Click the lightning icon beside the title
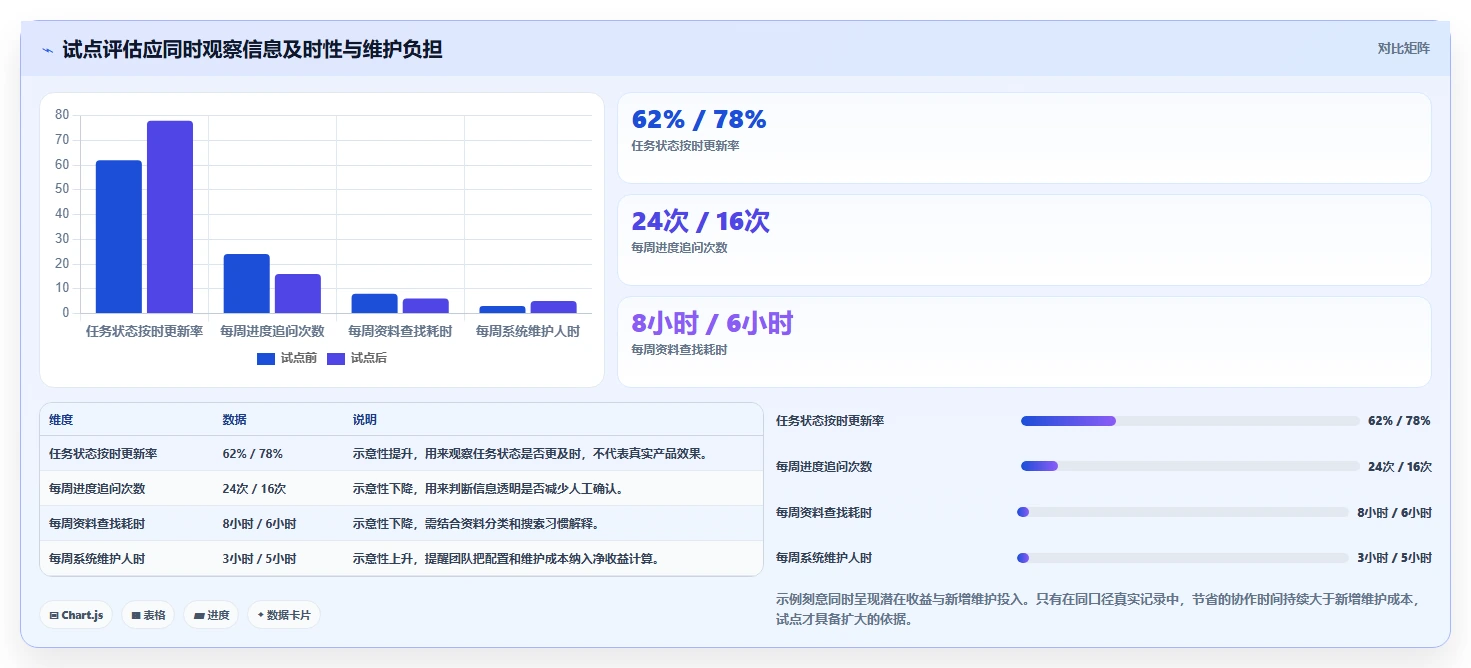This screenshot has height=668, width=1471. (47, 49)
